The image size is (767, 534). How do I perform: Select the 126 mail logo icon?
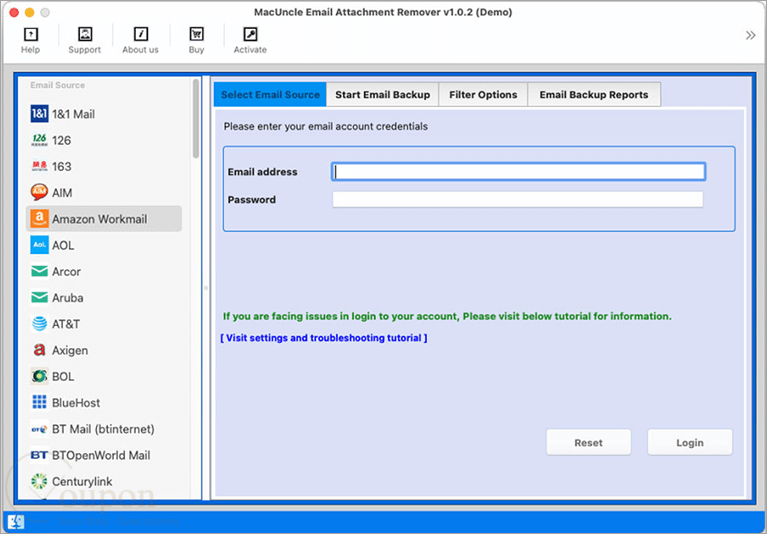[39, 140]
